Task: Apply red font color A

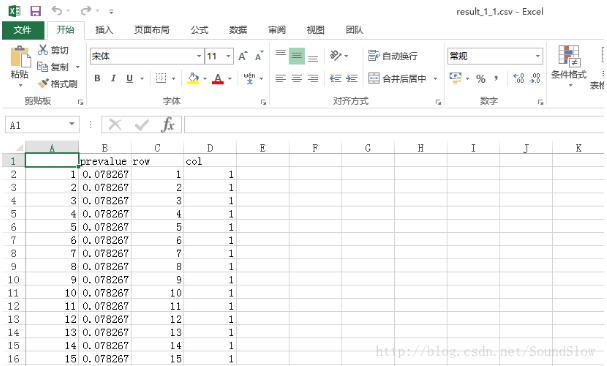Action: point(218,79)
